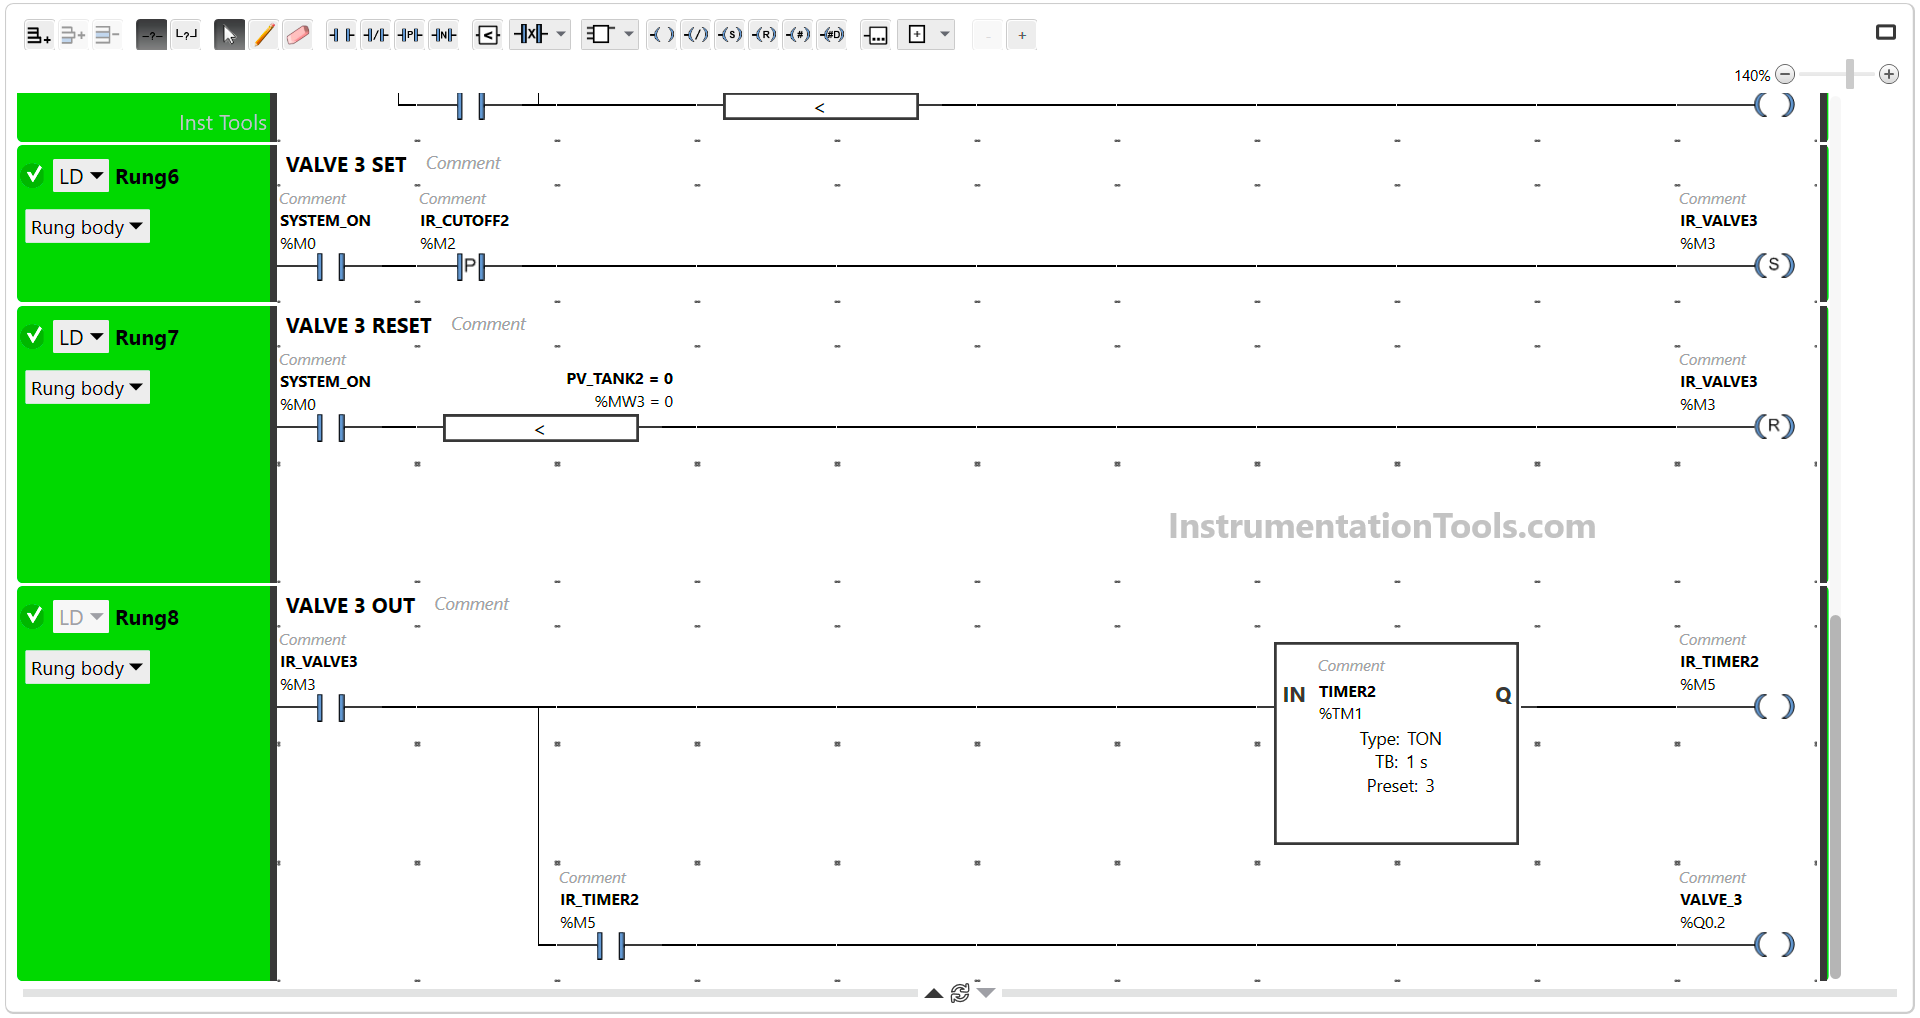Select the IR_TIMER2 contact in Rung8
Image resolution: width=1920 pixels, height=1018 pixels.
click(610, 945)
